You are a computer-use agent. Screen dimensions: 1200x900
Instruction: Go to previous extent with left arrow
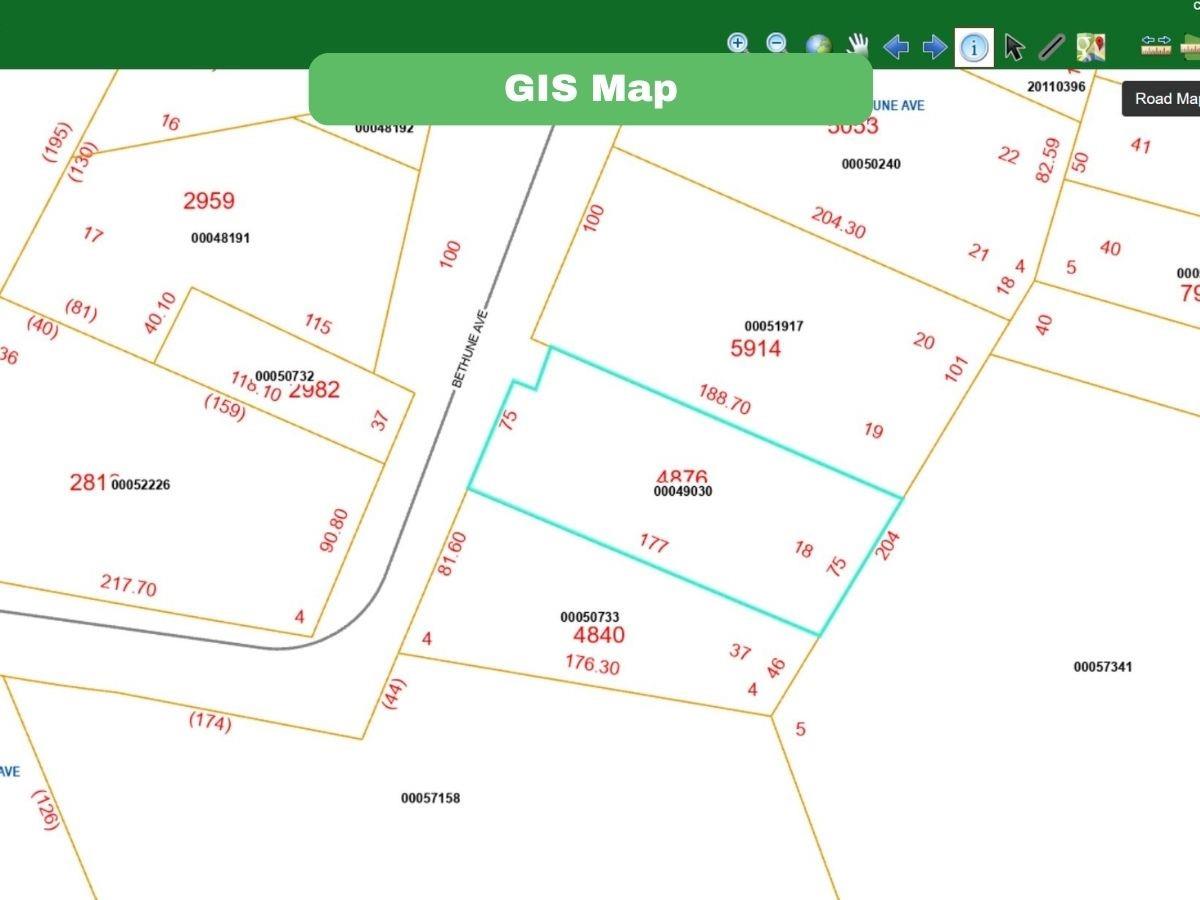click(x=896, y=47)
